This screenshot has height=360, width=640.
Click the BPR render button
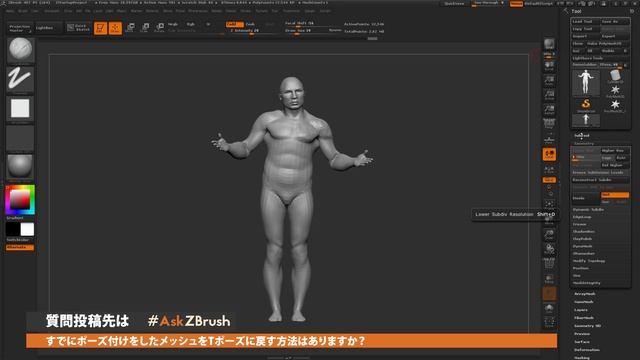[549, 45]
